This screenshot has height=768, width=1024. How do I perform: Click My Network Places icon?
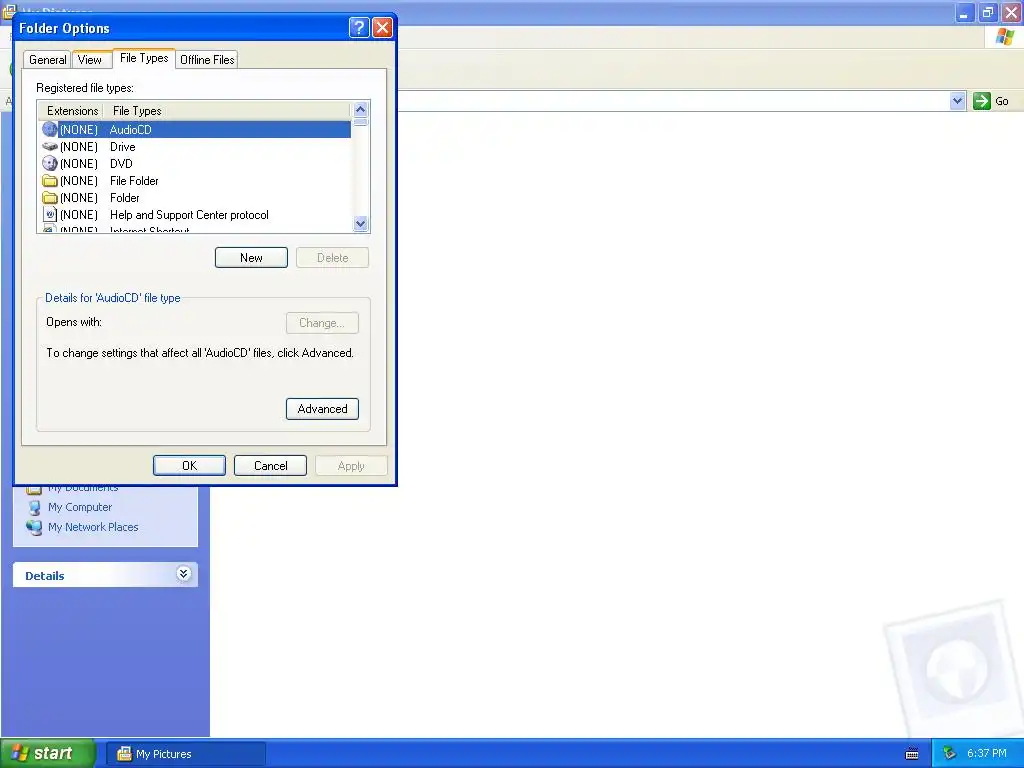34,527
